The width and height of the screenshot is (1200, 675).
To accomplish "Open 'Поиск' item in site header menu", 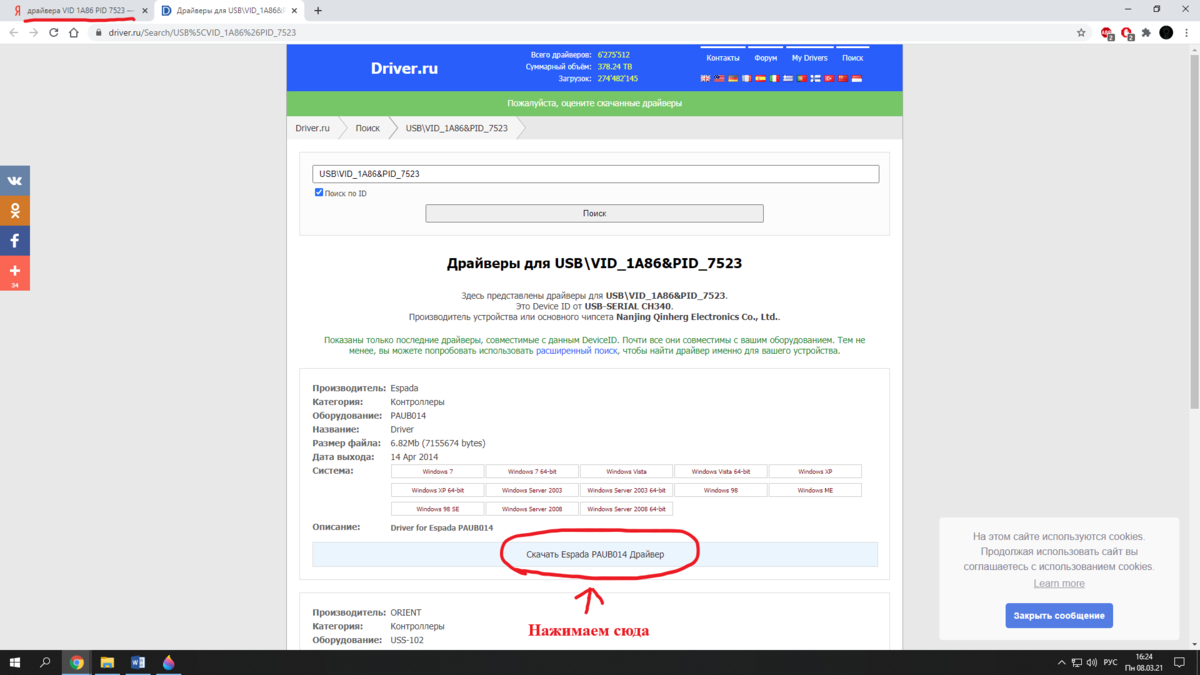I will coord(852,58).
